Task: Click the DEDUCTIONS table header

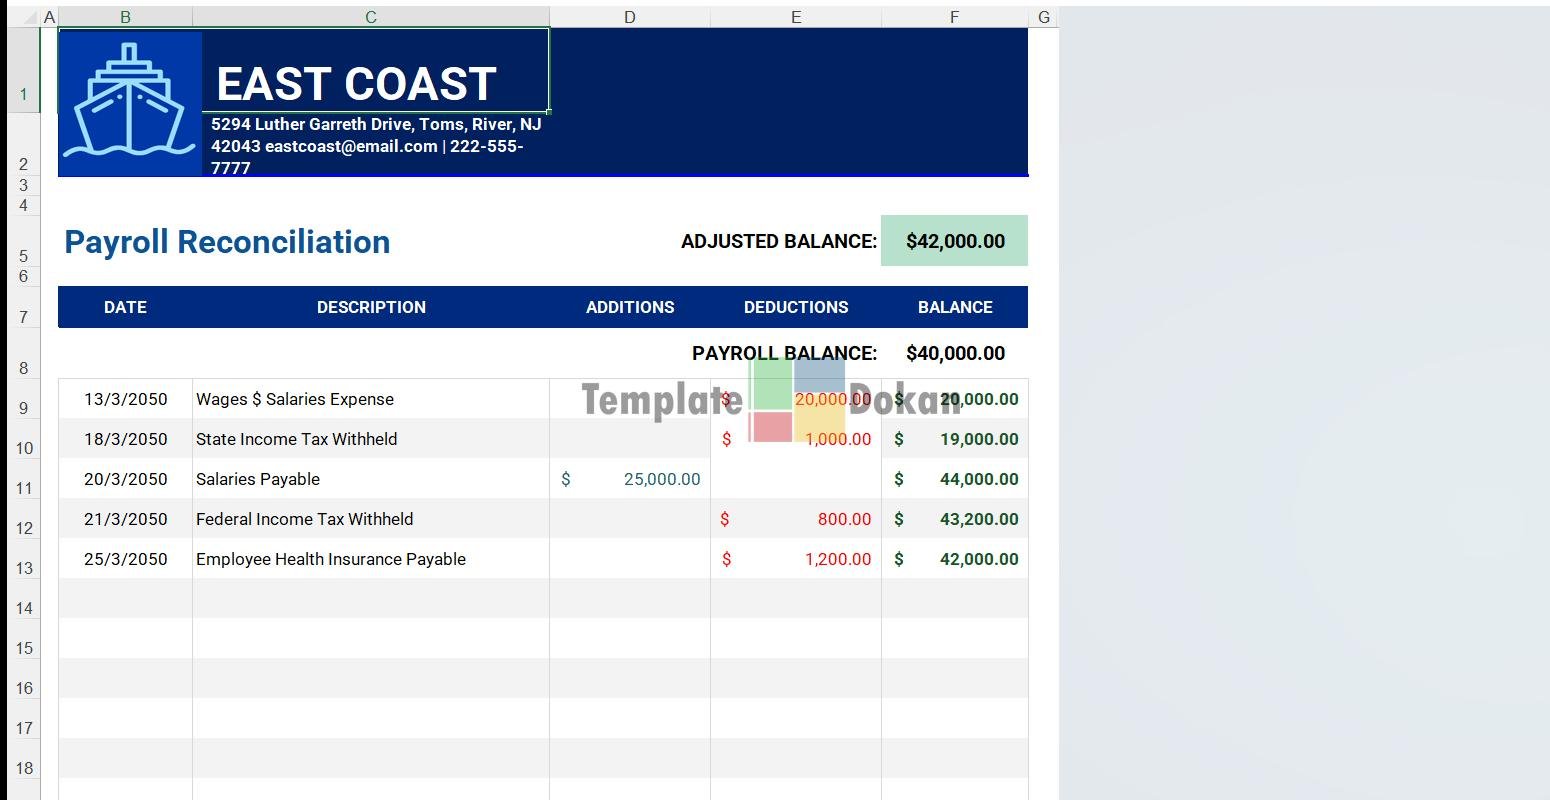Action: 795,307
